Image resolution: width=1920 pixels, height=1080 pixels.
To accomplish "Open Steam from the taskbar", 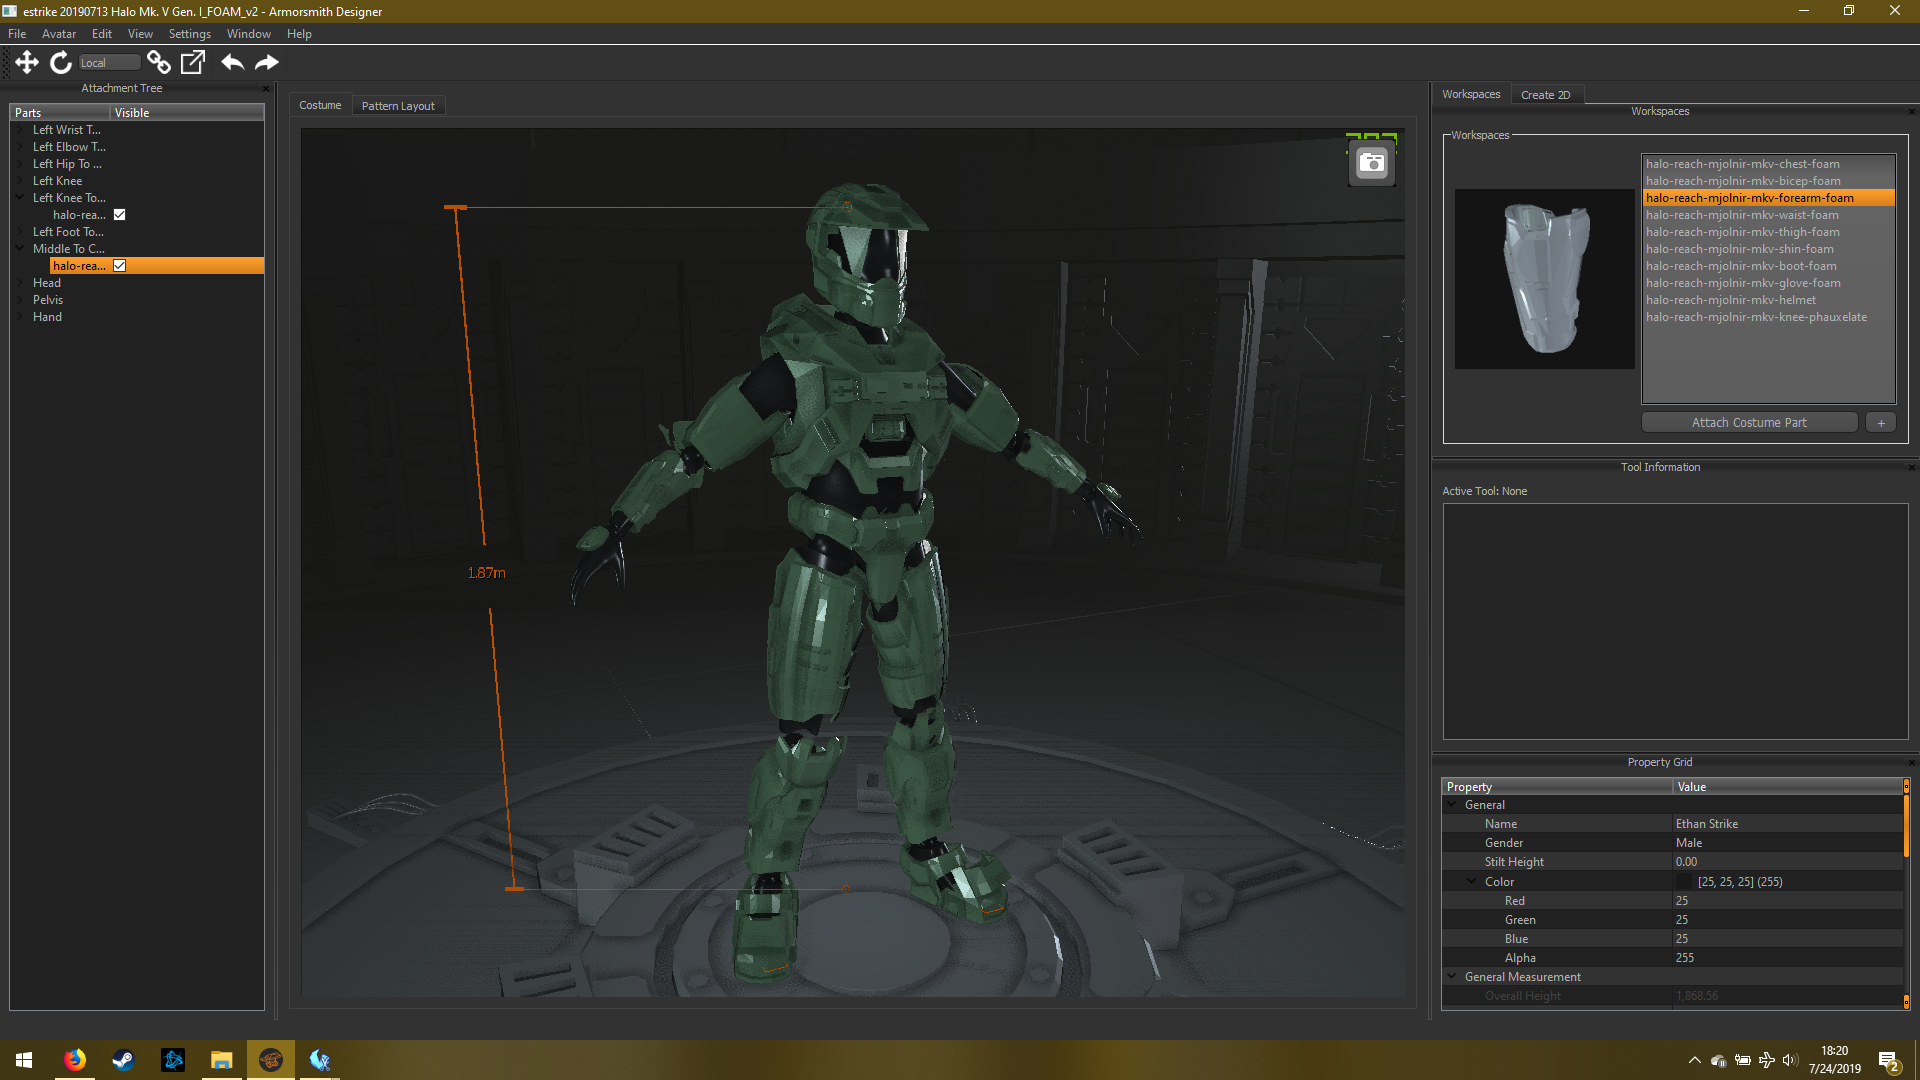I will tap(123, 1060).
